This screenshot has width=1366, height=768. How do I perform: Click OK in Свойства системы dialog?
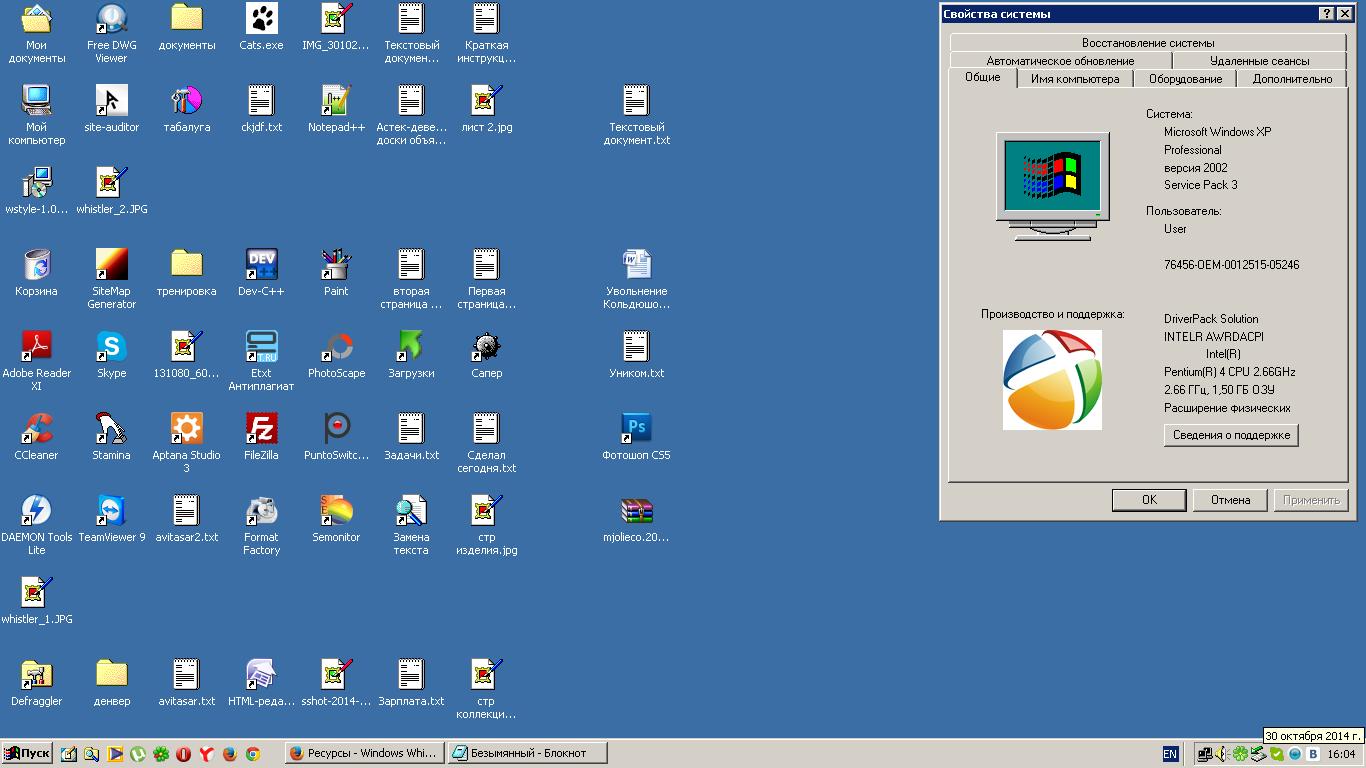point(1149,500)
